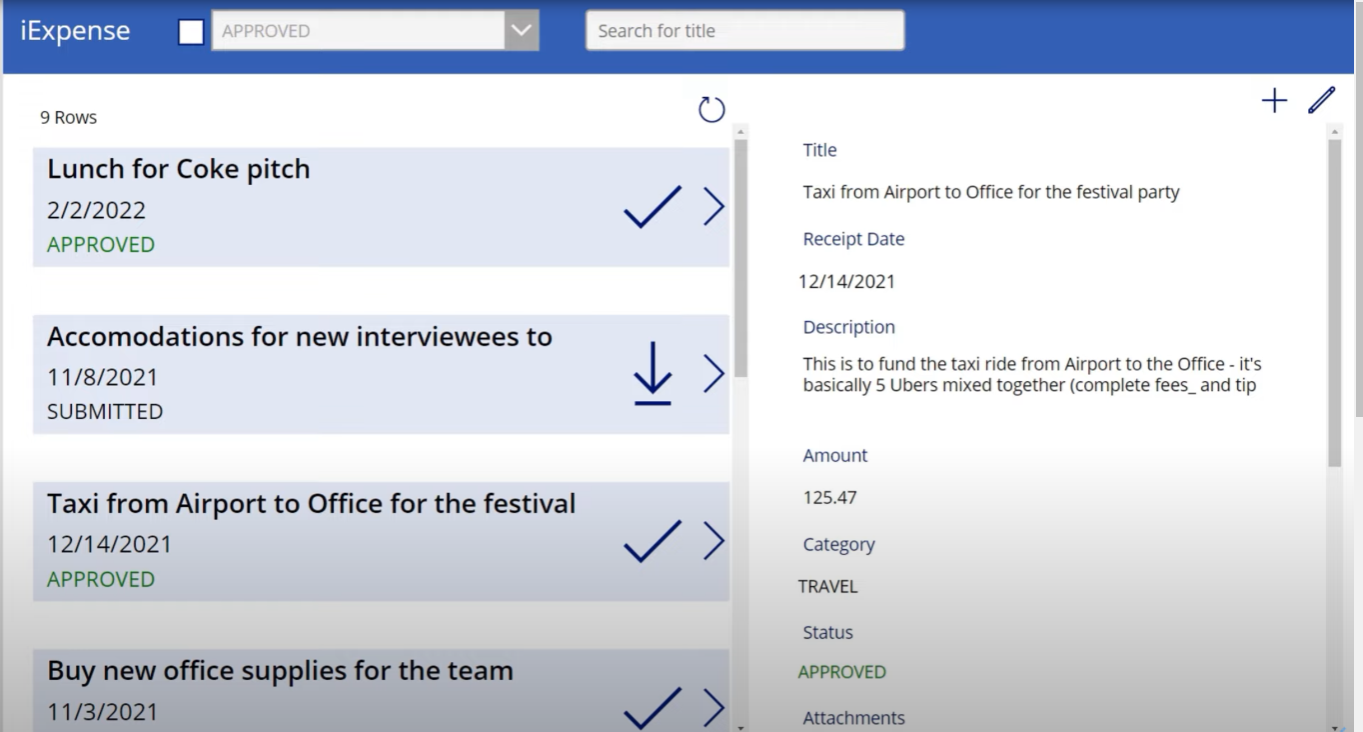Add a new expense with plus icon
Image resolution: width=1363 pixels, height=732 pixels.
(x=1274, y=100)
